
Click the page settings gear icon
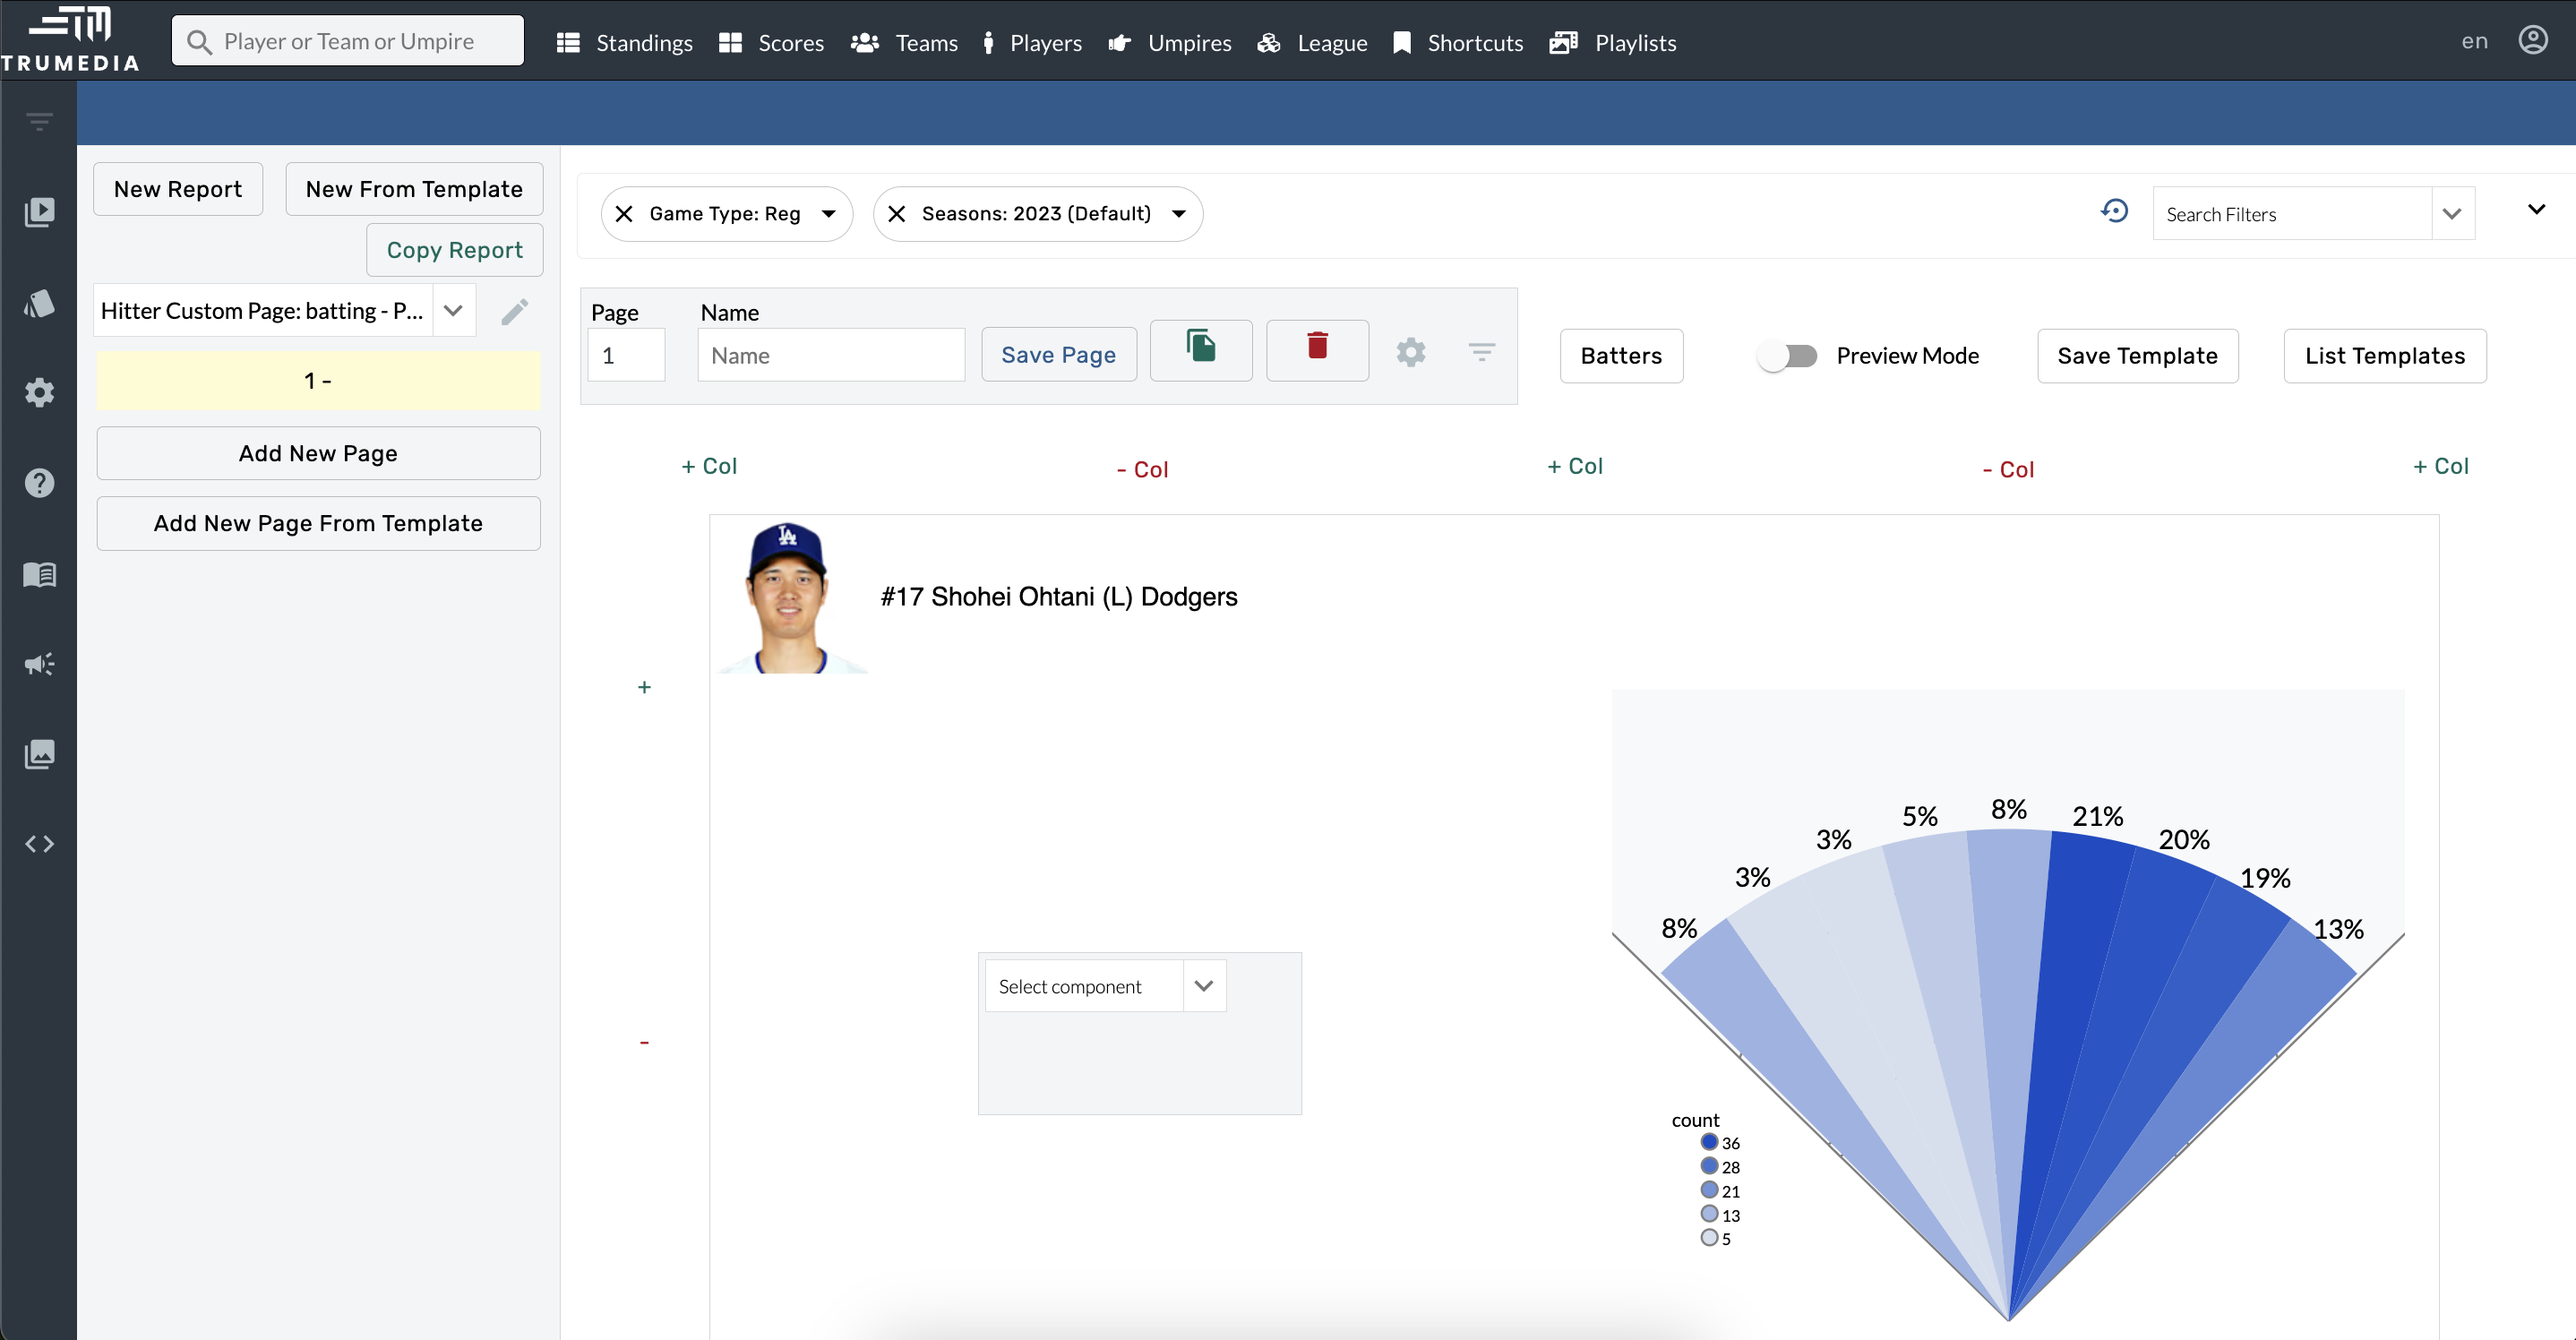[1410, 353]
